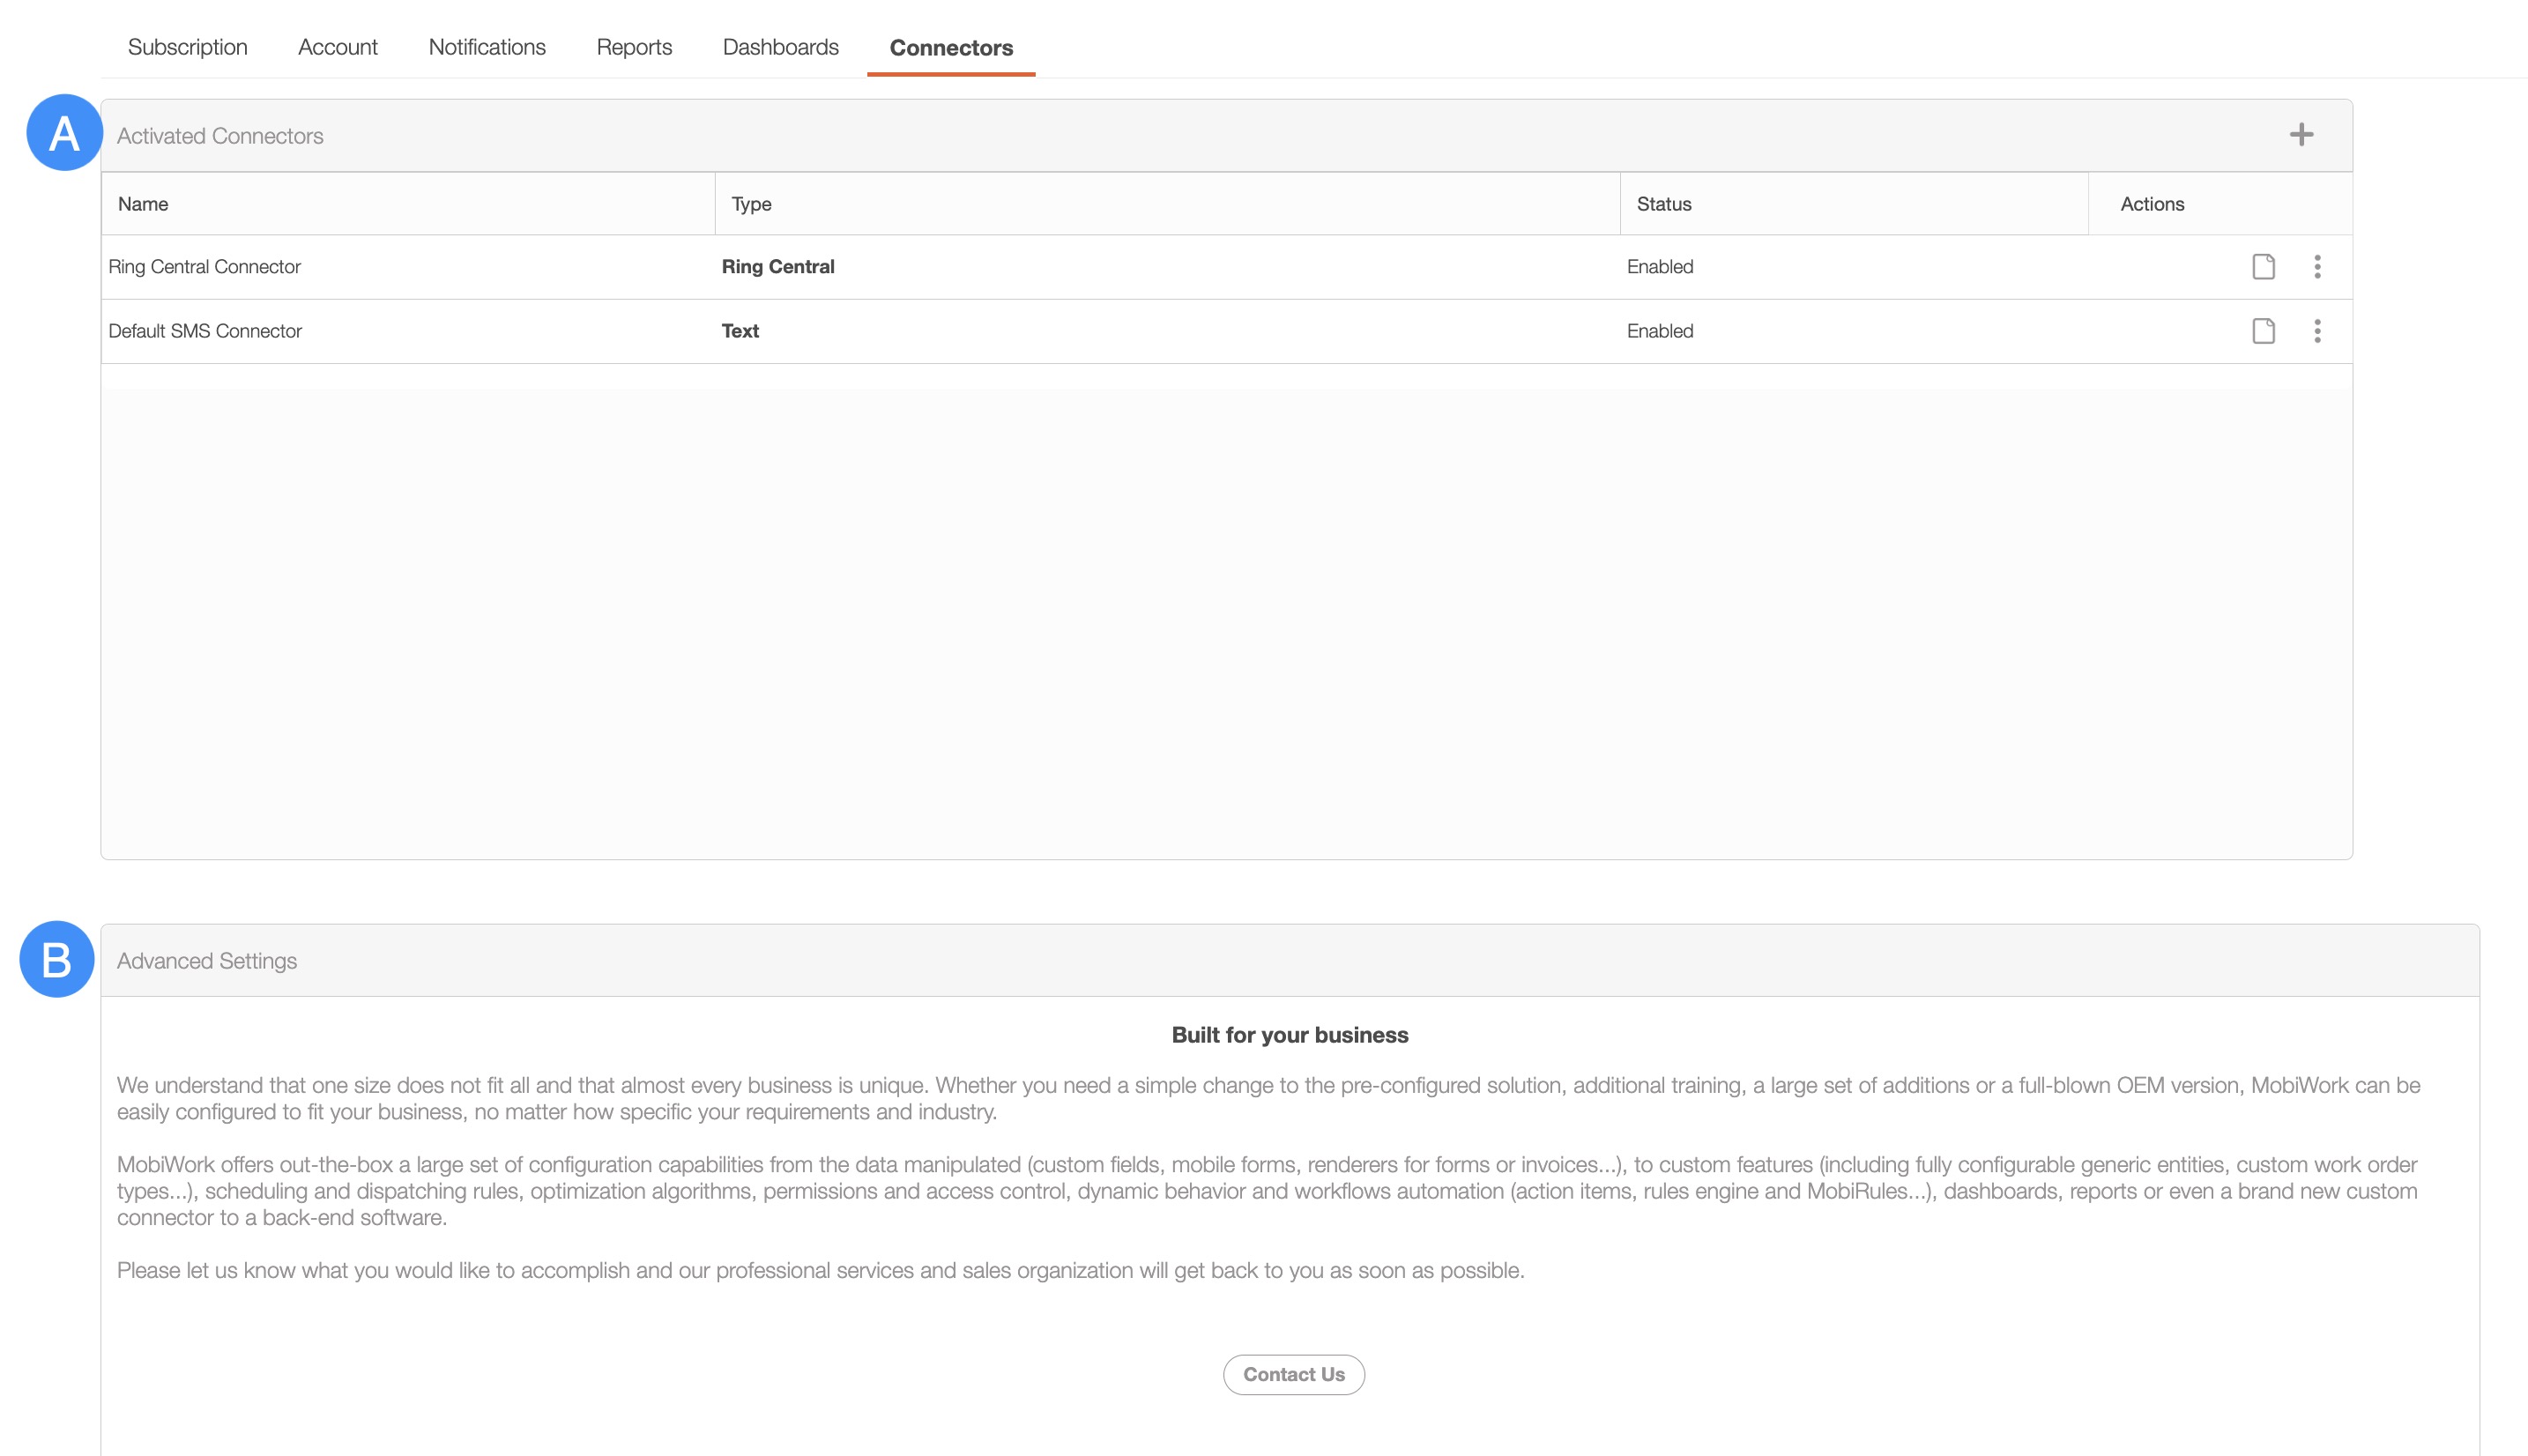Click the Status column header
This screenshot has width=2528, height=1456.
click(x=1664, y=204)
